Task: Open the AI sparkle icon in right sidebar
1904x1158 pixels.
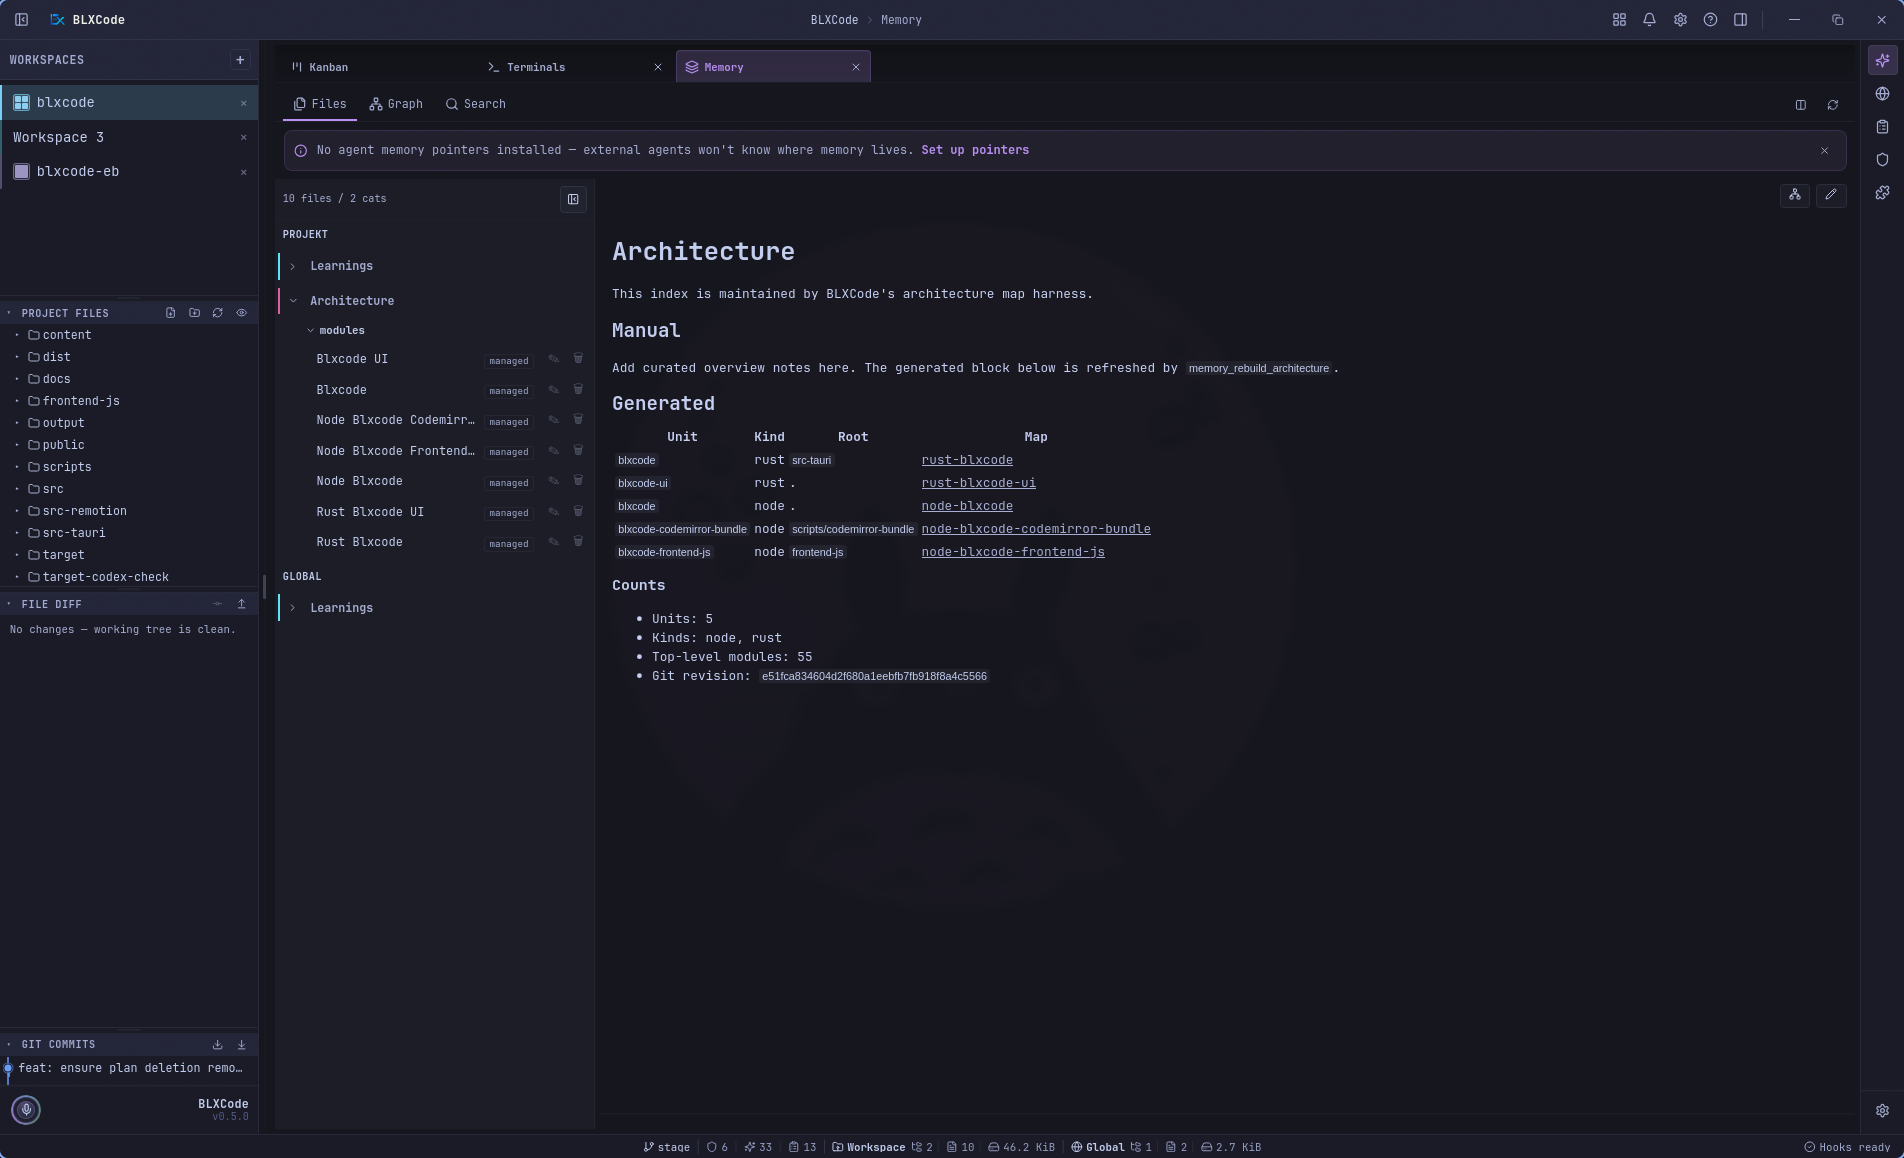Action: click(x=1883, y=60)
